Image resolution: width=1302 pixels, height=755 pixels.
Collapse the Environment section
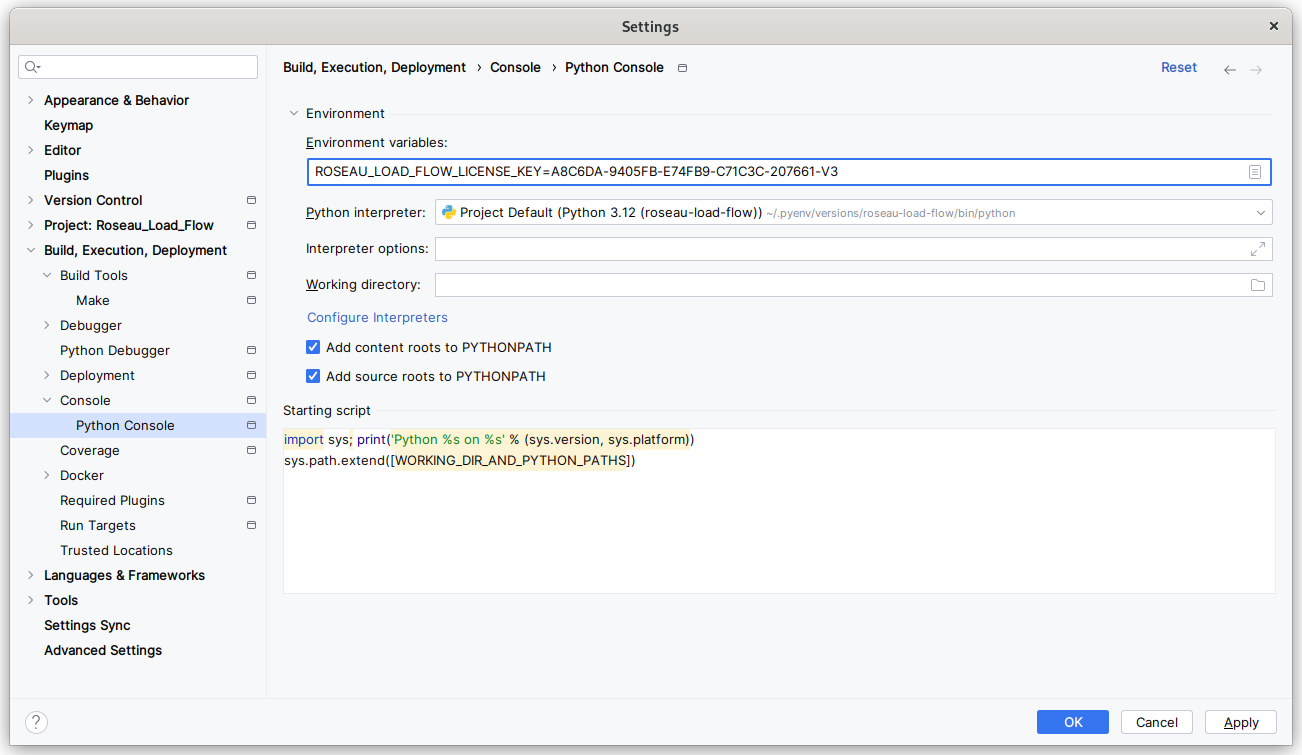click(293, 113)
